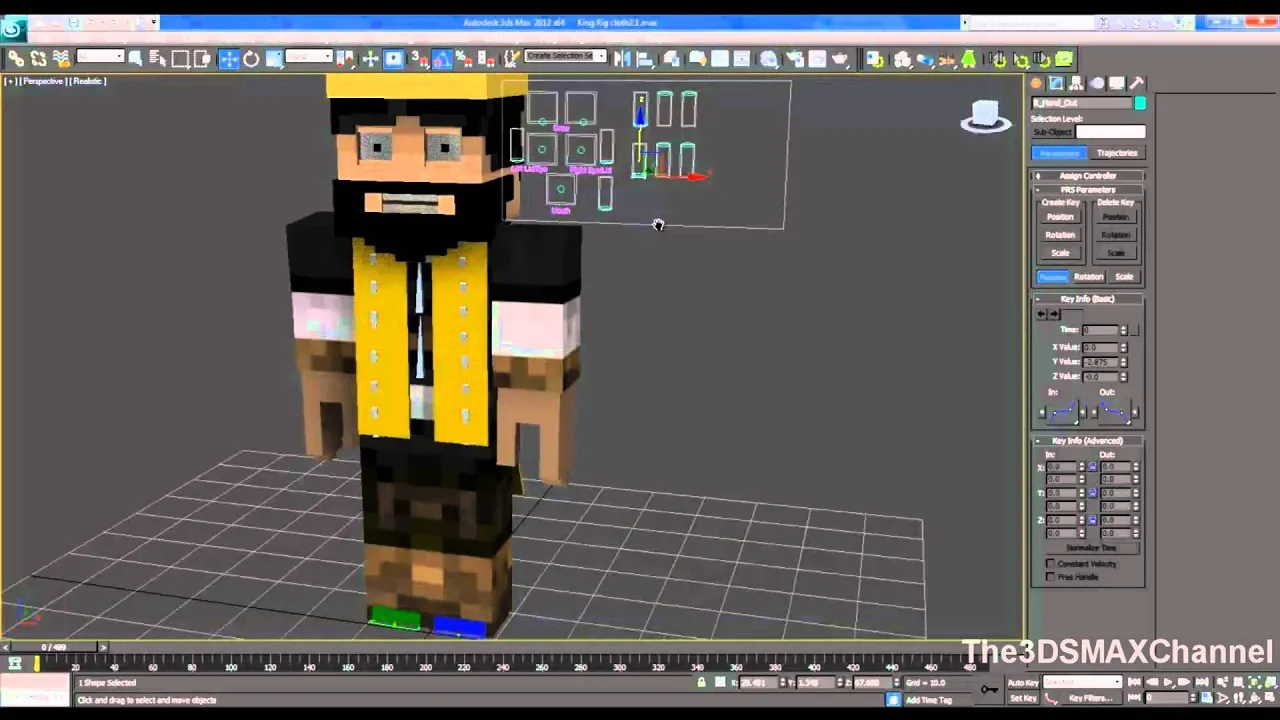Click Edit Named Selection Sets icon

[x=511, y=59]
